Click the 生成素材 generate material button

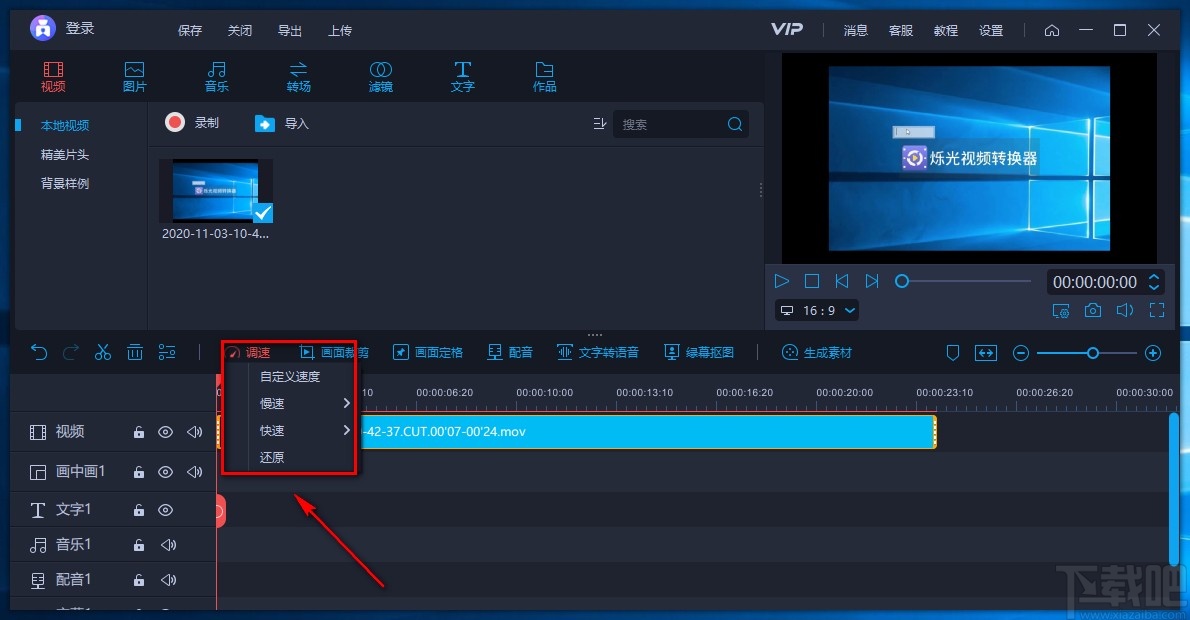click(x=817, y=352)
